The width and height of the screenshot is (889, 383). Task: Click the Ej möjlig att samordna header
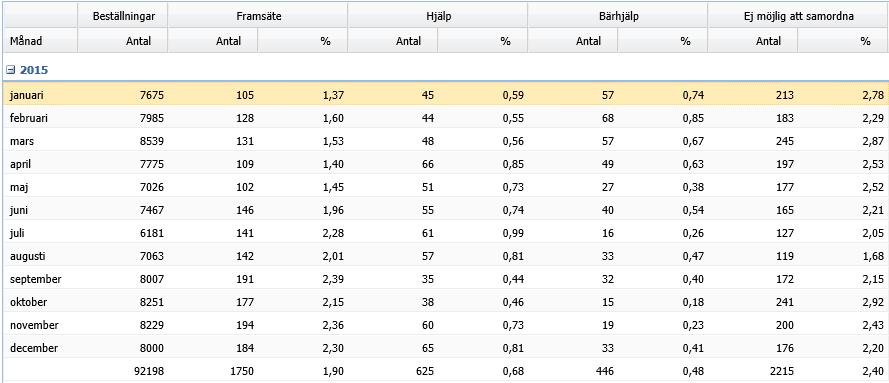(798, 16)
